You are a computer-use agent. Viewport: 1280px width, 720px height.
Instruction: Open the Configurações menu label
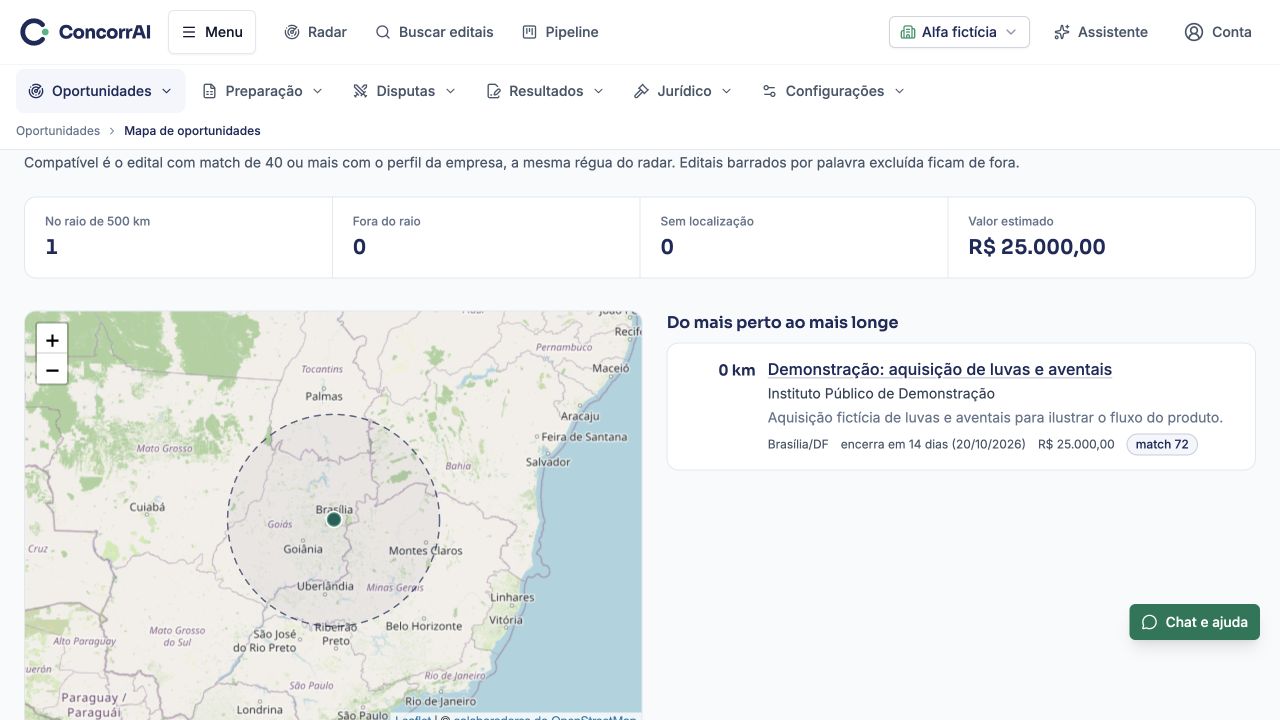click(x=835, y=91)
